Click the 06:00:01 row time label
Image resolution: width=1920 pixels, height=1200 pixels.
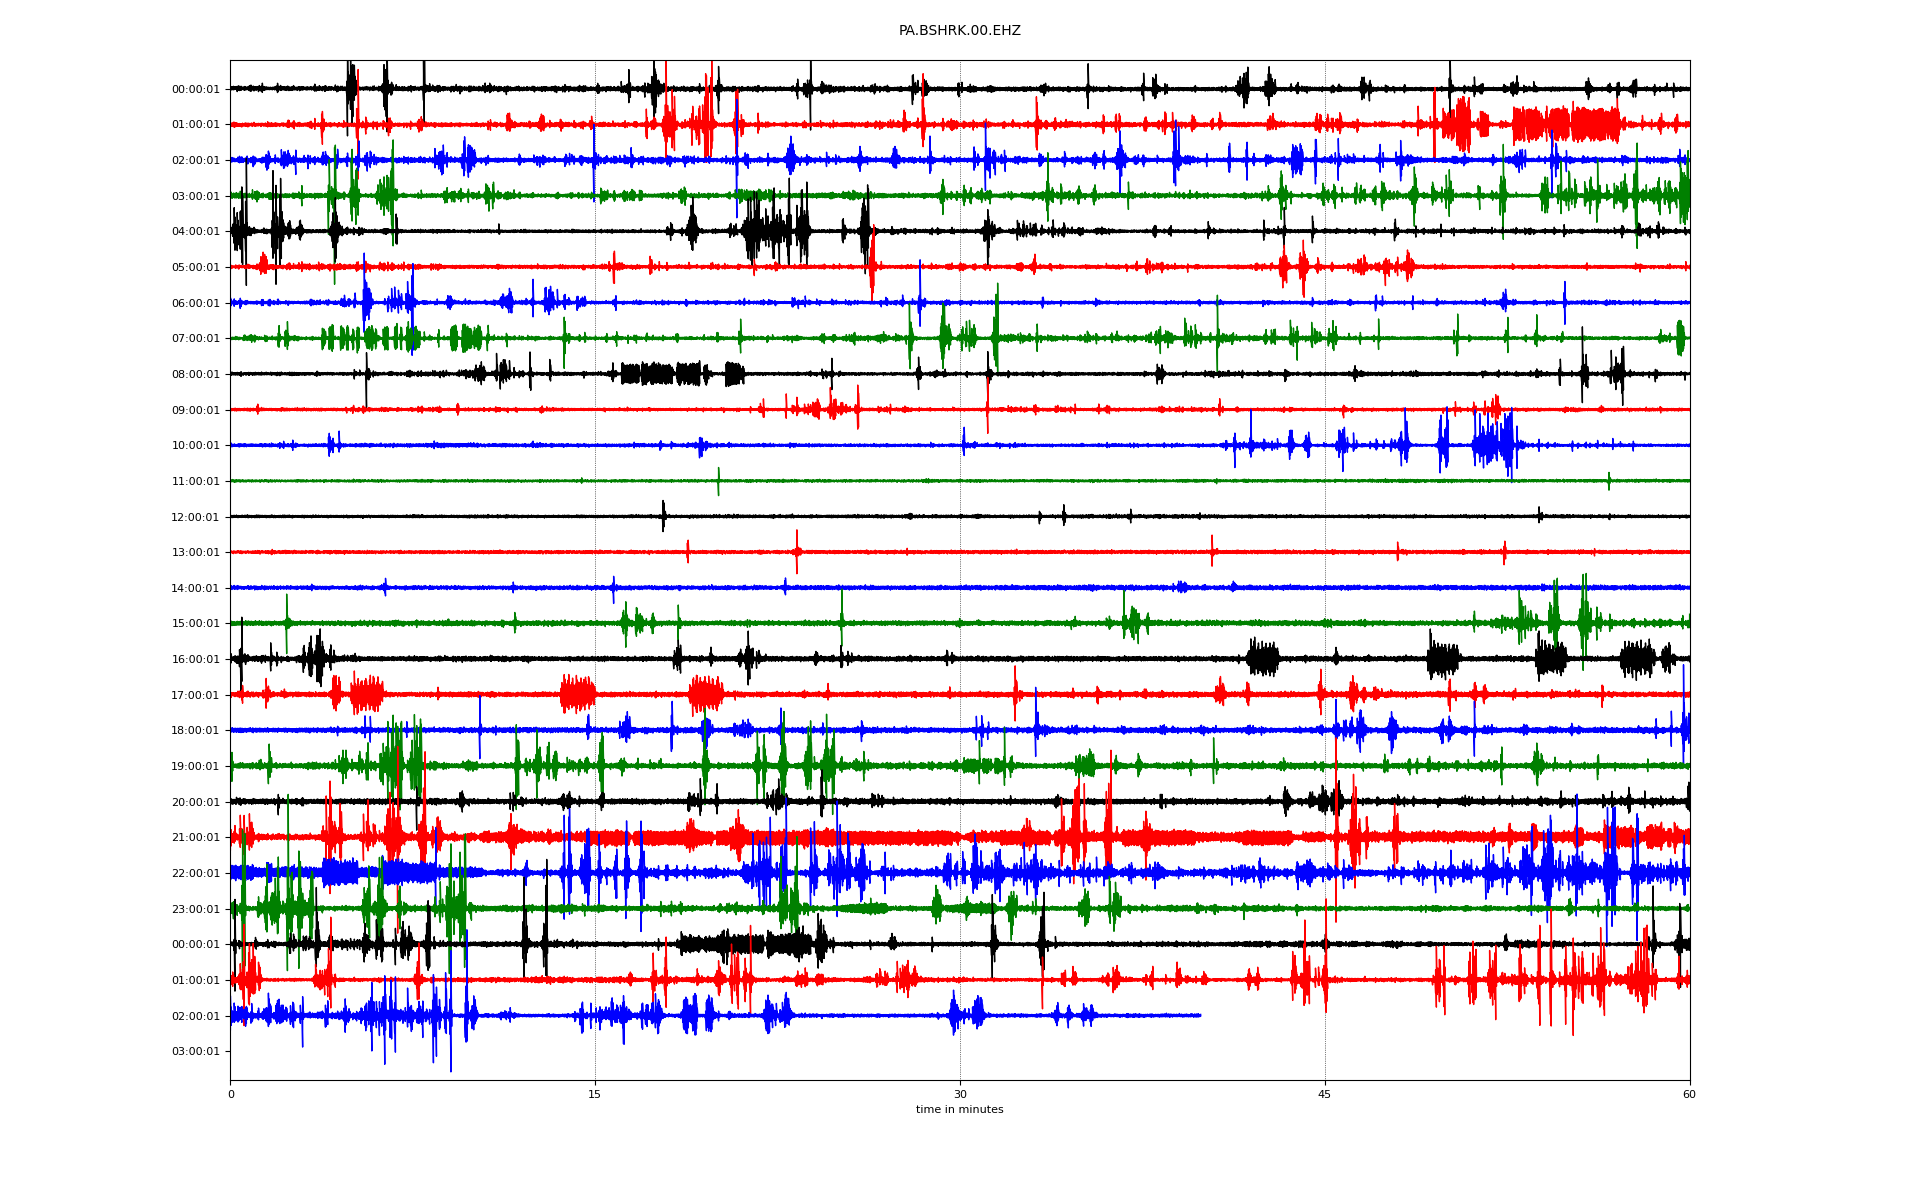point(195,304)
